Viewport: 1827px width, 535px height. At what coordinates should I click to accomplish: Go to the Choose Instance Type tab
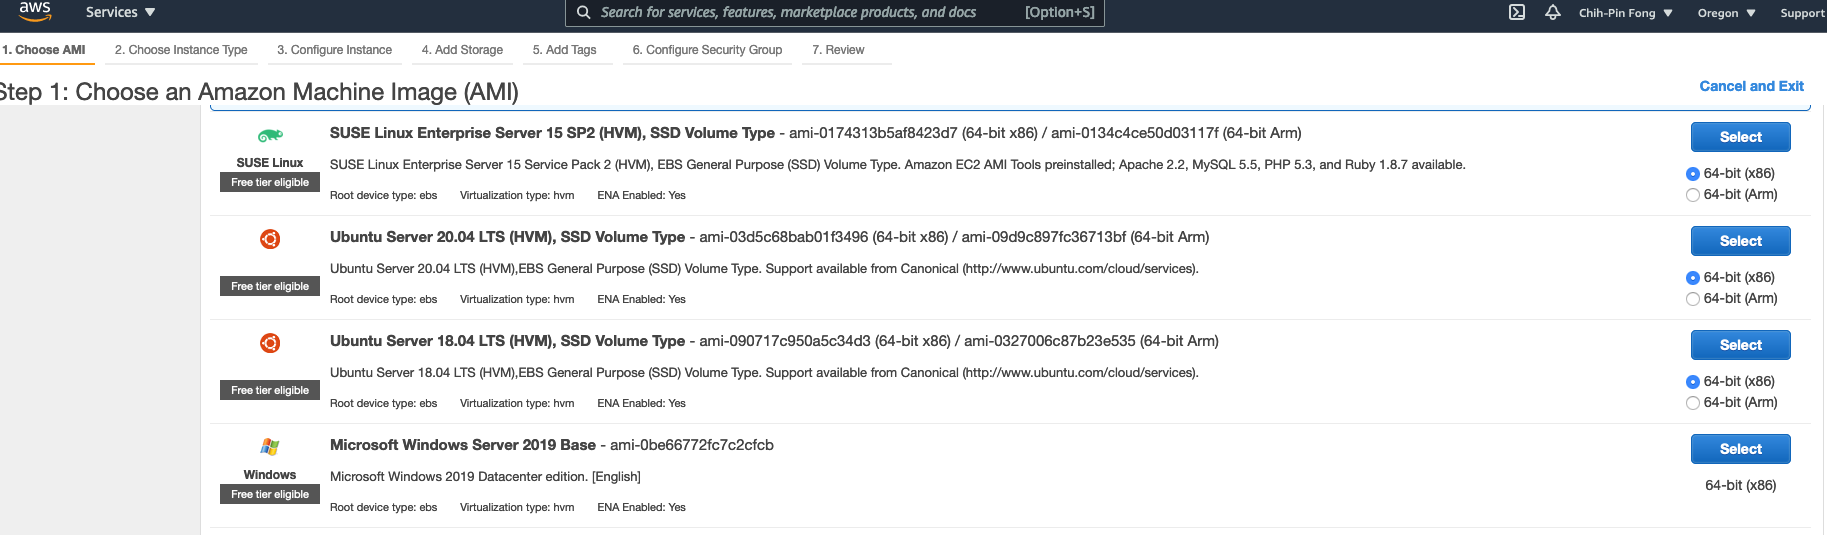pyautogui.click(x=181, y=50)
